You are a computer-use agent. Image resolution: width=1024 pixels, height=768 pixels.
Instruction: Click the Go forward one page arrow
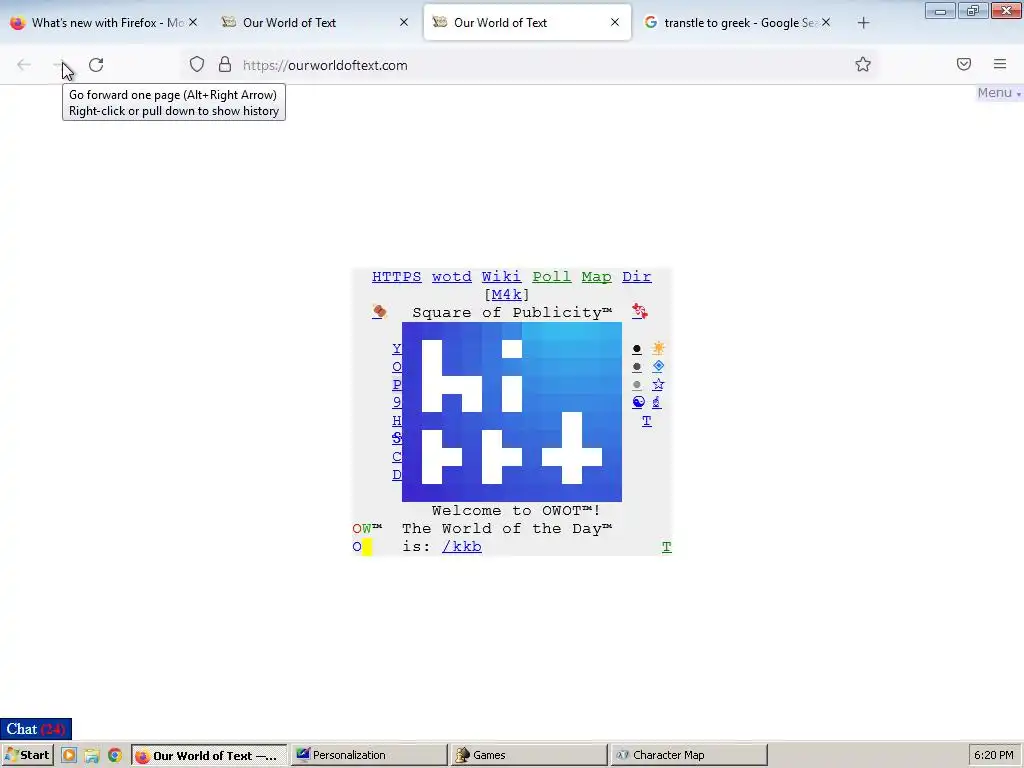click(x=59, y=65)
